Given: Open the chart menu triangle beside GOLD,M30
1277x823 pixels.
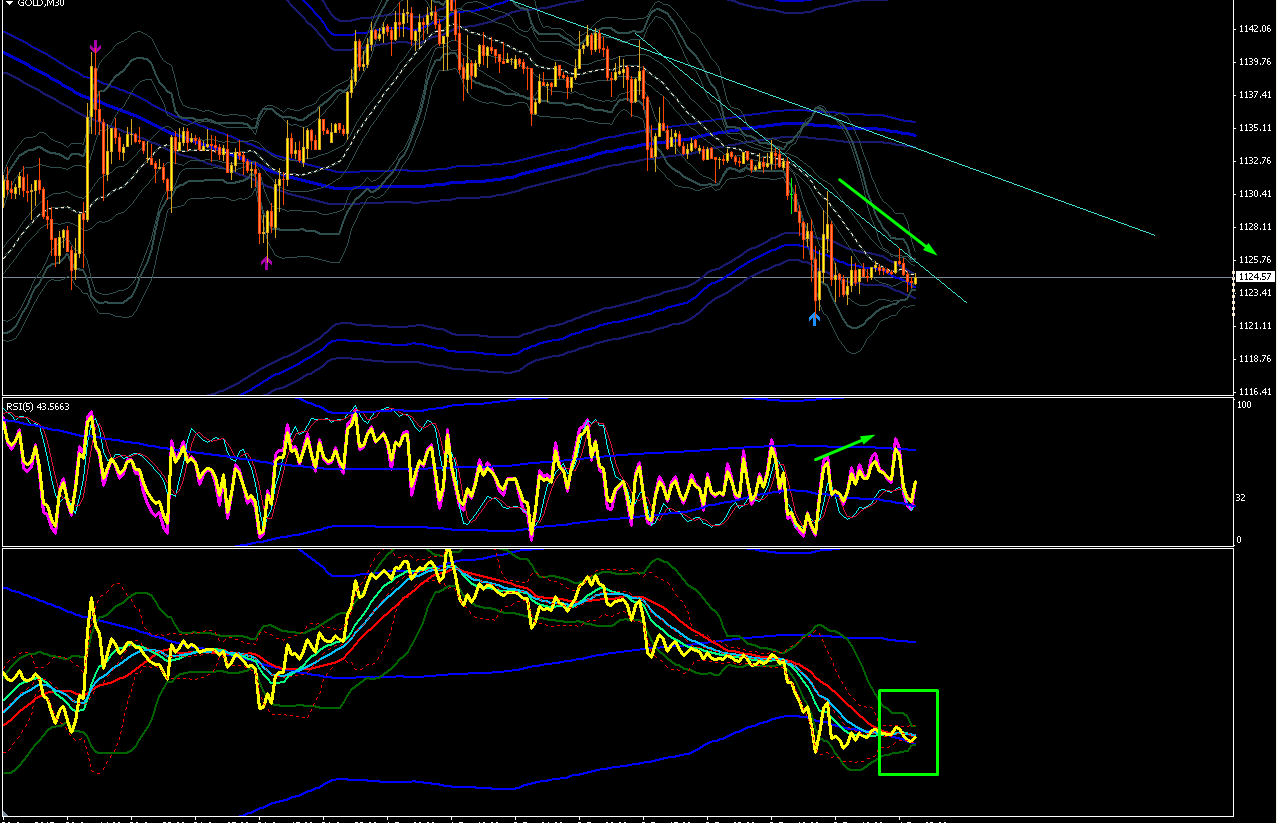Looking at the screenshot, I should tap(9, 3).
